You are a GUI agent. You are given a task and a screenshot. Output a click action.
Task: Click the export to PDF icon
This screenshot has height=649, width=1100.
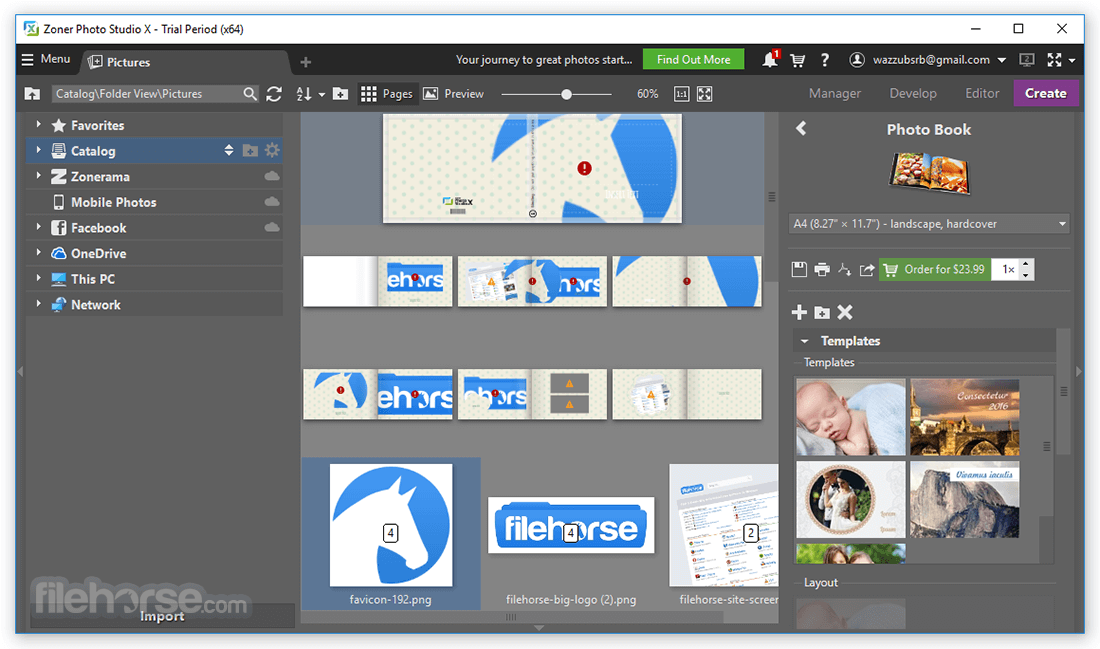[x=845, y=269]
